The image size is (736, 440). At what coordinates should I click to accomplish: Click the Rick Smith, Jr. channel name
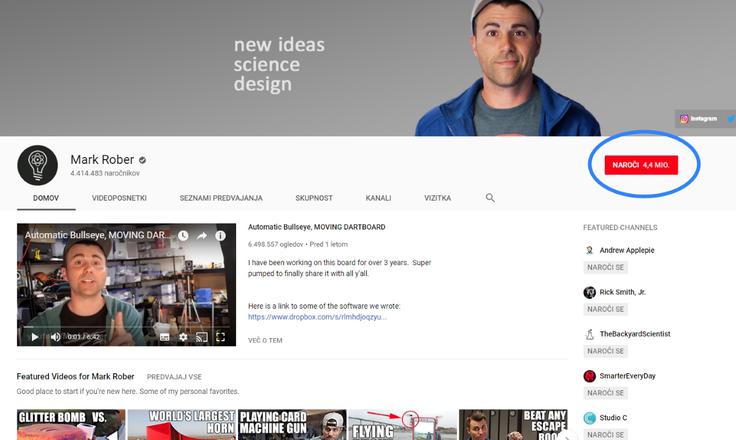pyautogui.click(x=622, y=292)
